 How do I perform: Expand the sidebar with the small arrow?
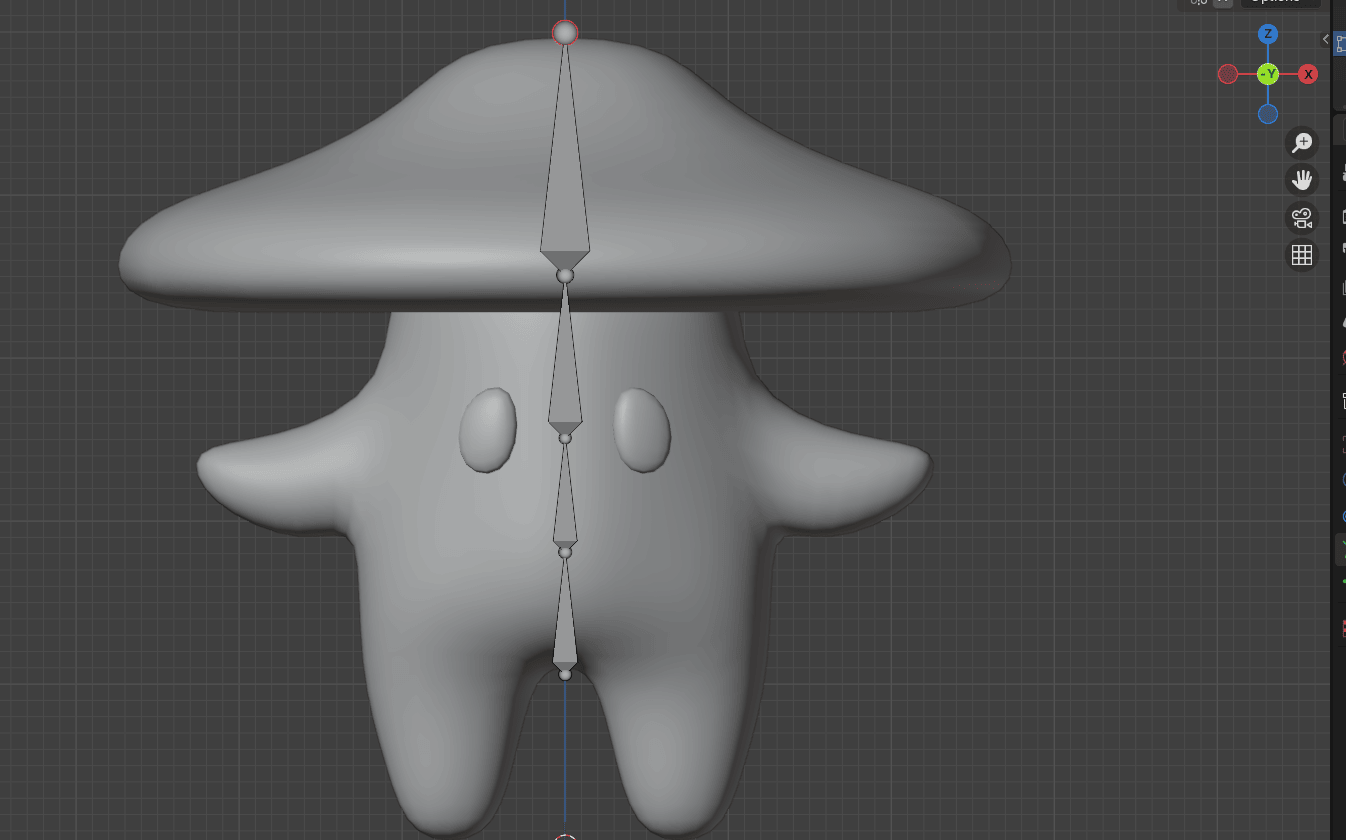point(1326,40)
